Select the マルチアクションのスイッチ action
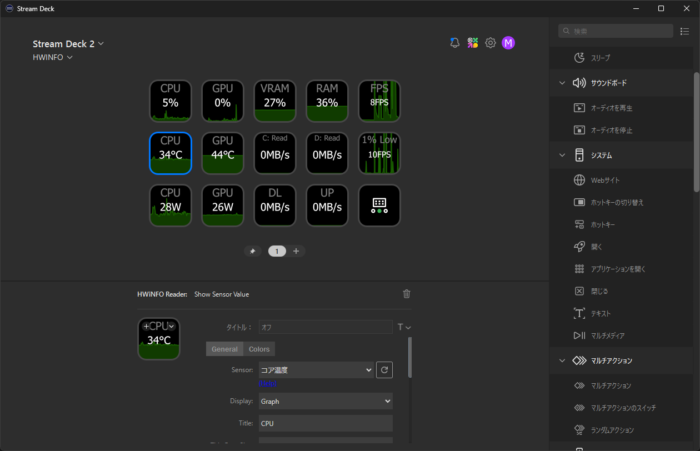Viewport: 700px width, 451px height. click(x=621, y=408)
